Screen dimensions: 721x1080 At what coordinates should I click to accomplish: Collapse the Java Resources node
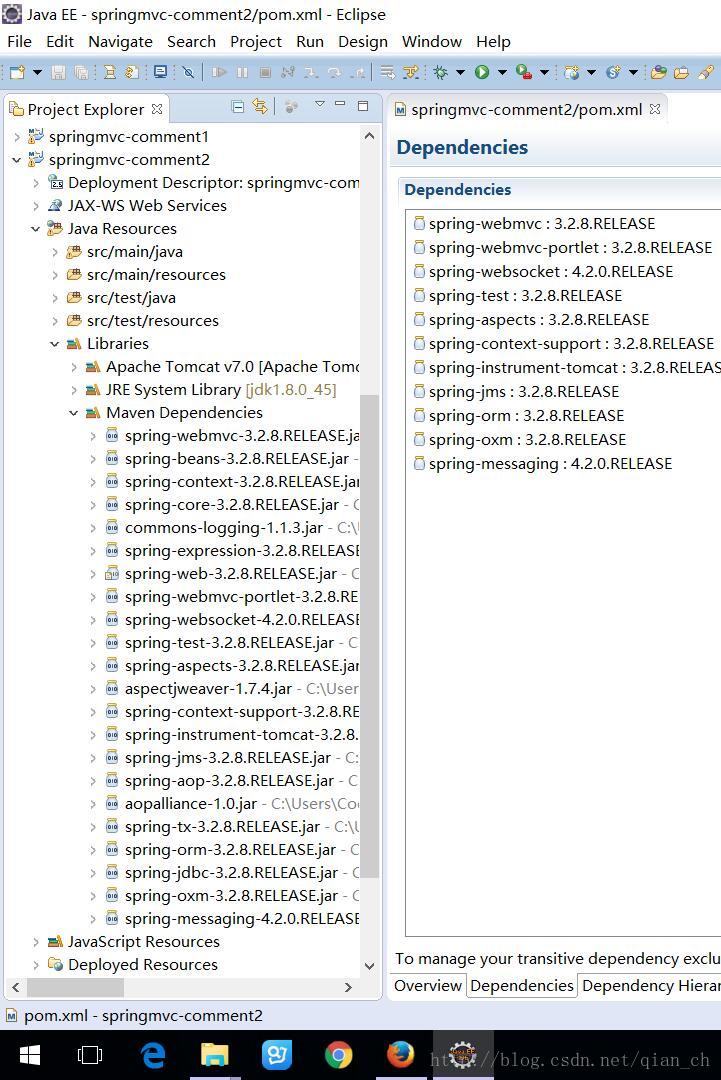pyautogui.click(x=35, y=229)
